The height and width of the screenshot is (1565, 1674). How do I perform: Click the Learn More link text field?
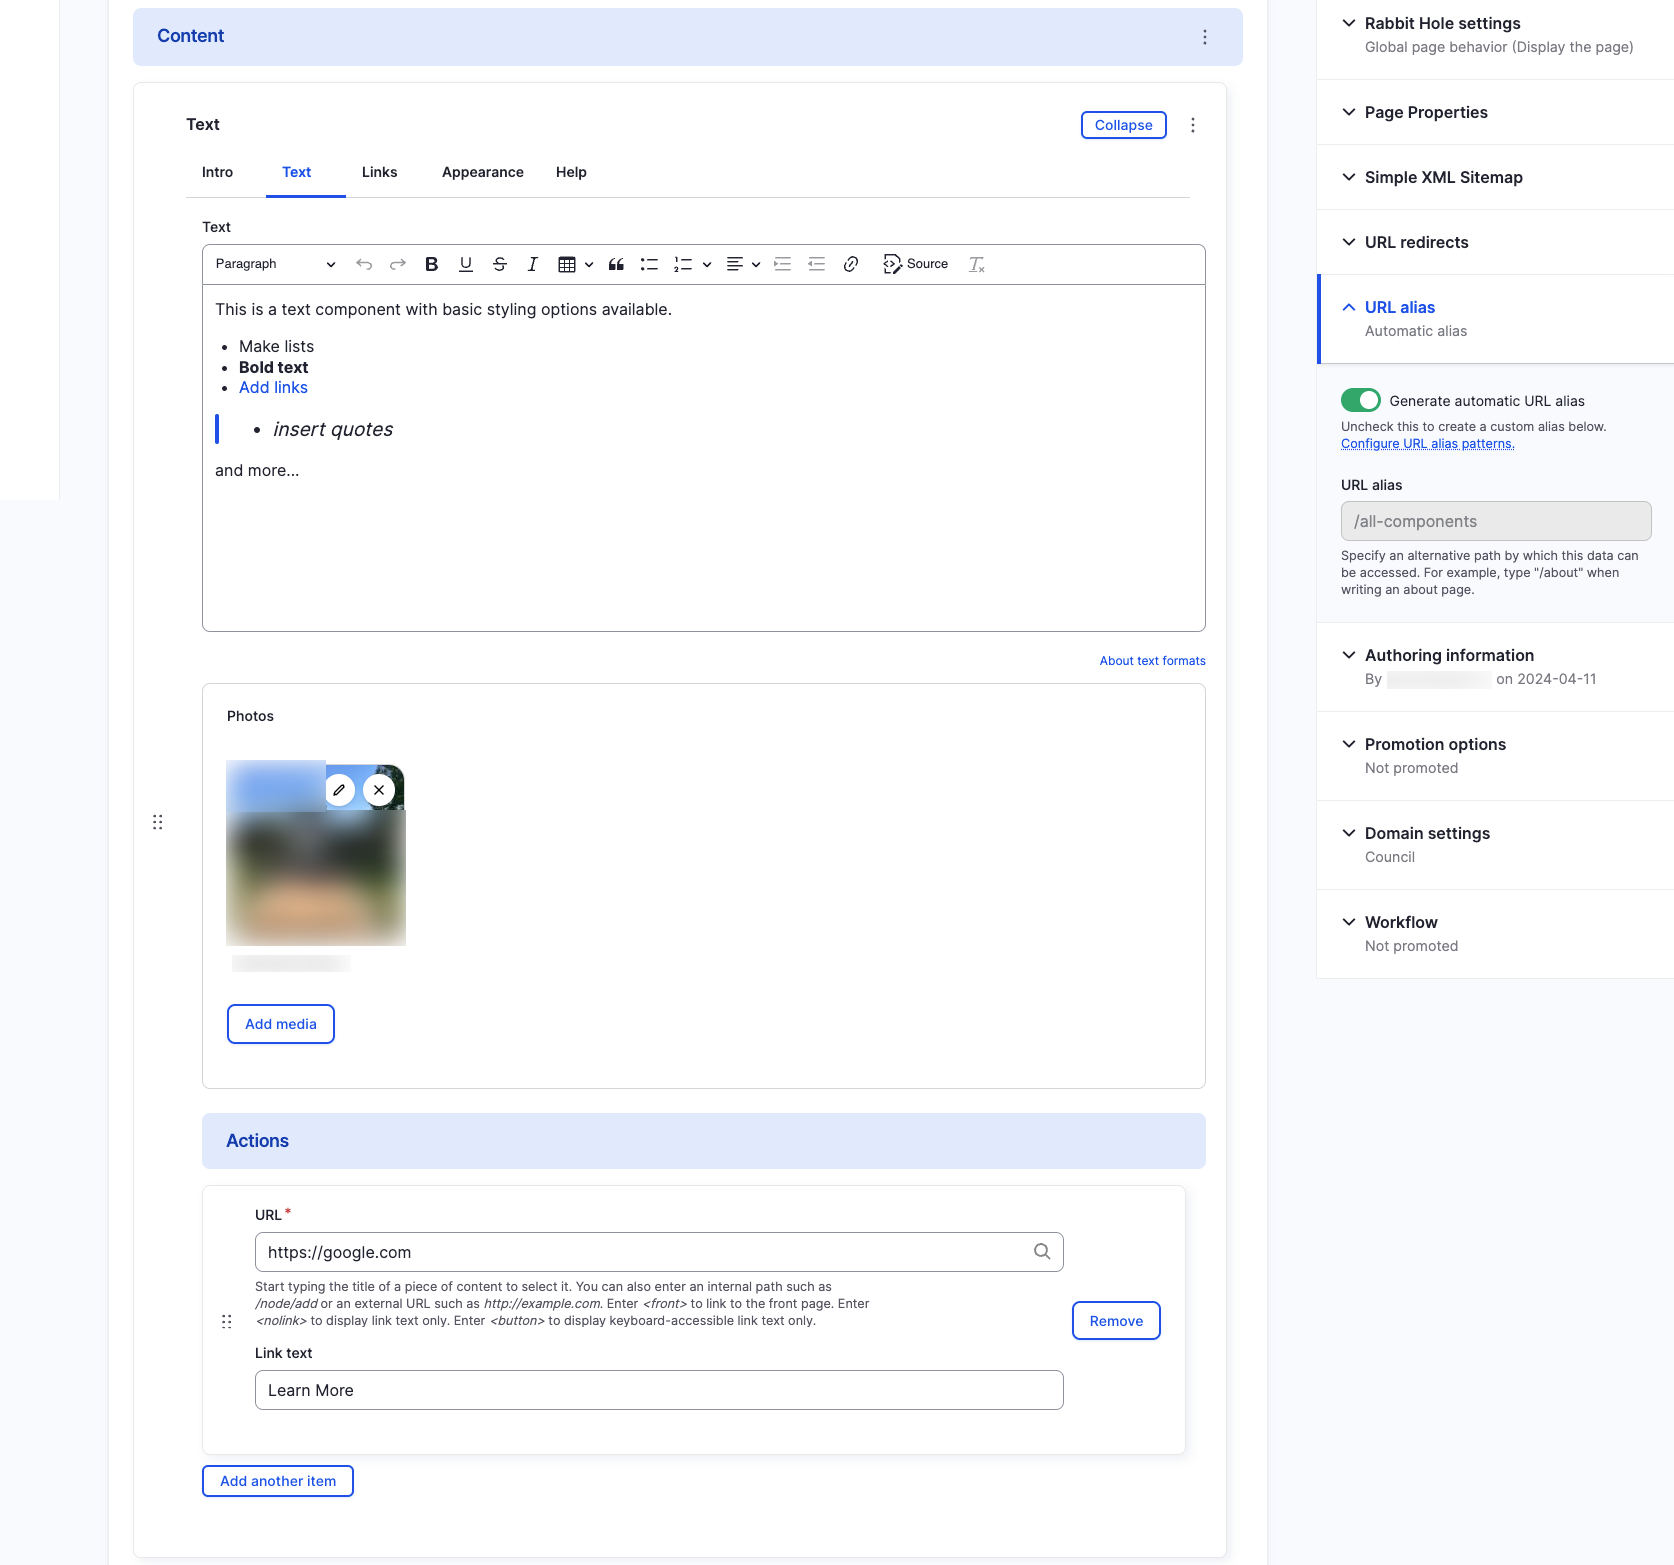click(x=659, y=1390)
